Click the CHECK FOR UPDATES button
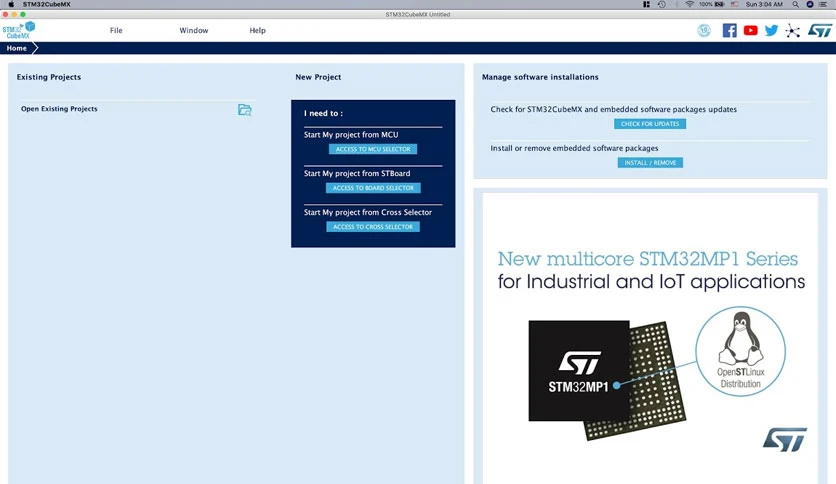The width and height of the screenshot is (836, 484). click(649, 124)
